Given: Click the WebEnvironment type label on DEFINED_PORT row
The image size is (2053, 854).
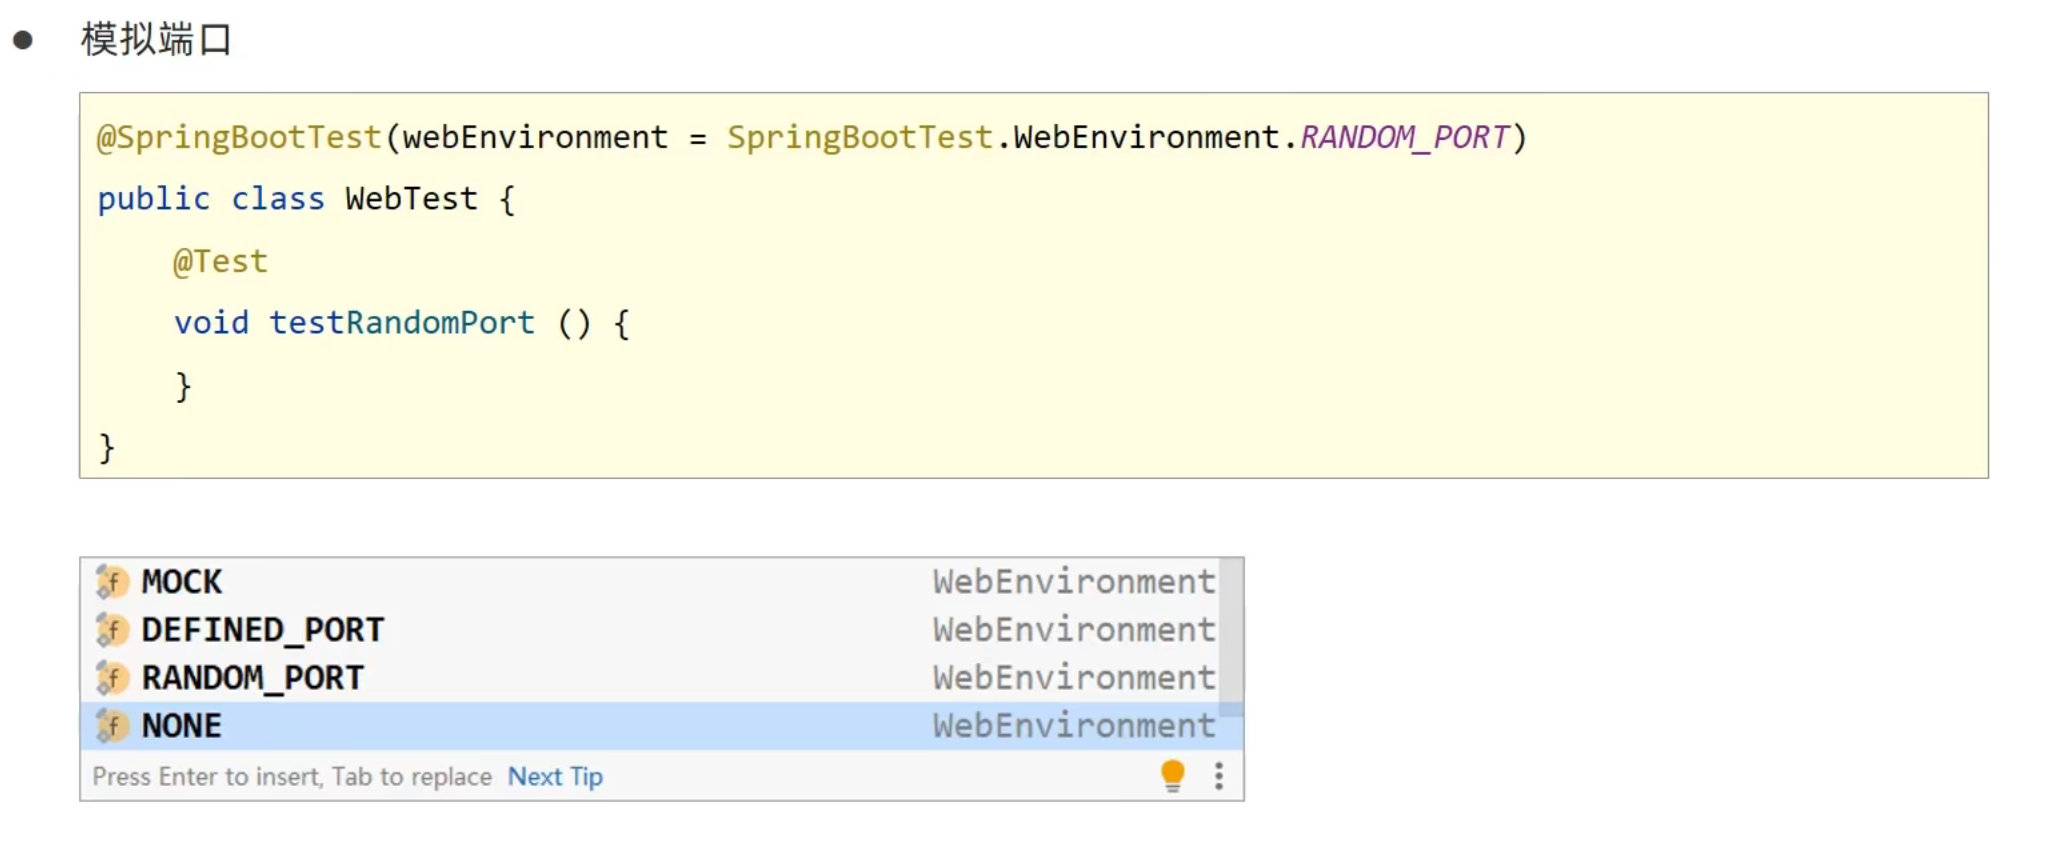Looking at the screenshot, I should point(1074,630).
